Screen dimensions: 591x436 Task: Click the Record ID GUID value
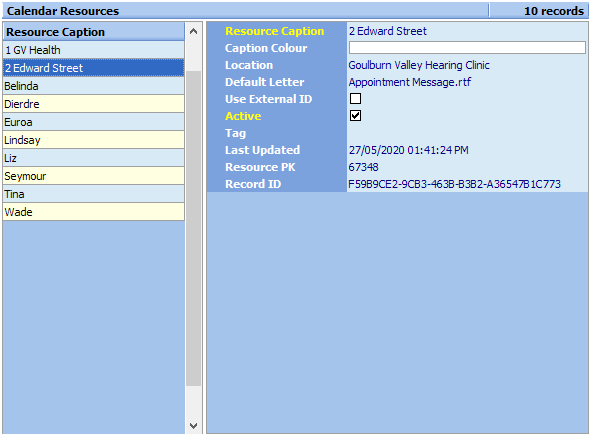pos(454,184)
